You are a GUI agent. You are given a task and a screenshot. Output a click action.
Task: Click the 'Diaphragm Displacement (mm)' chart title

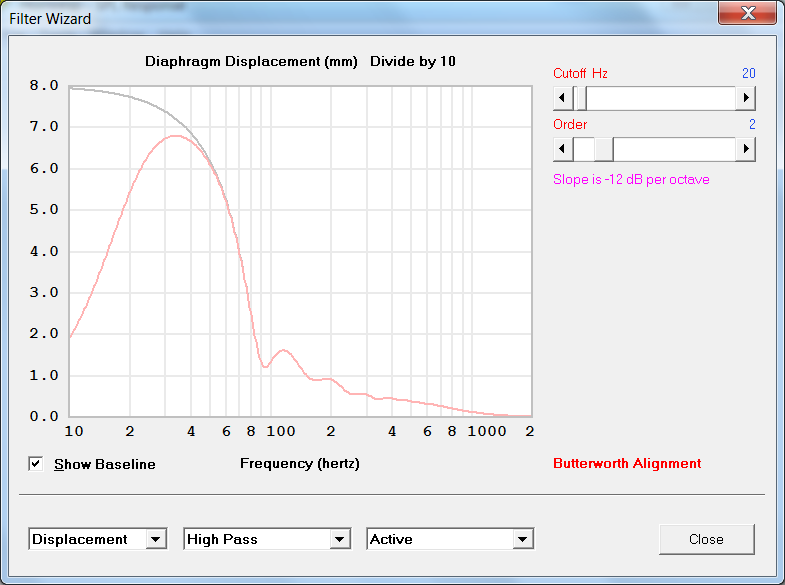click(x=251, y=62)
